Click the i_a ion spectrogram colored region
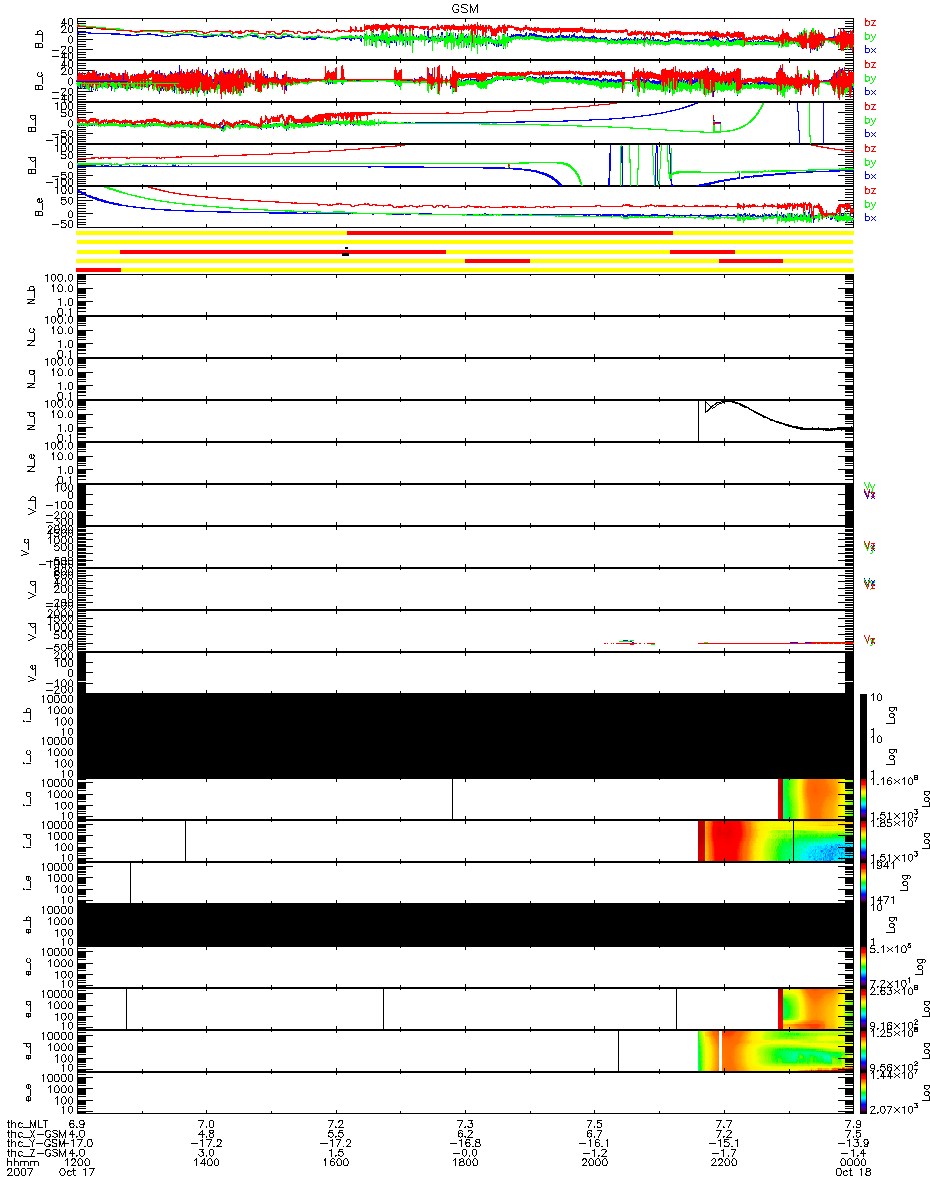 coord(815,798)
